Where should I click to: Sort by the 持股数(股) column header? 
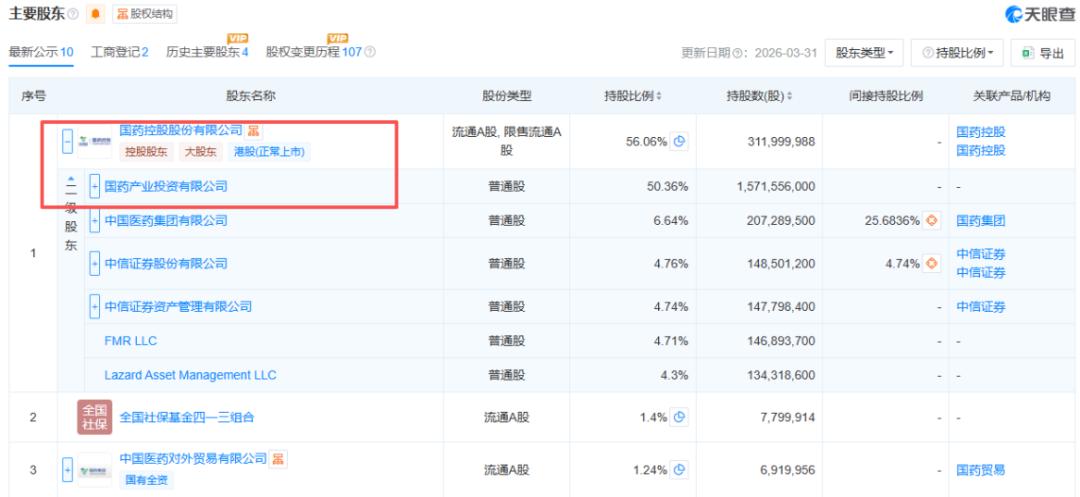(x=758, y=96)
